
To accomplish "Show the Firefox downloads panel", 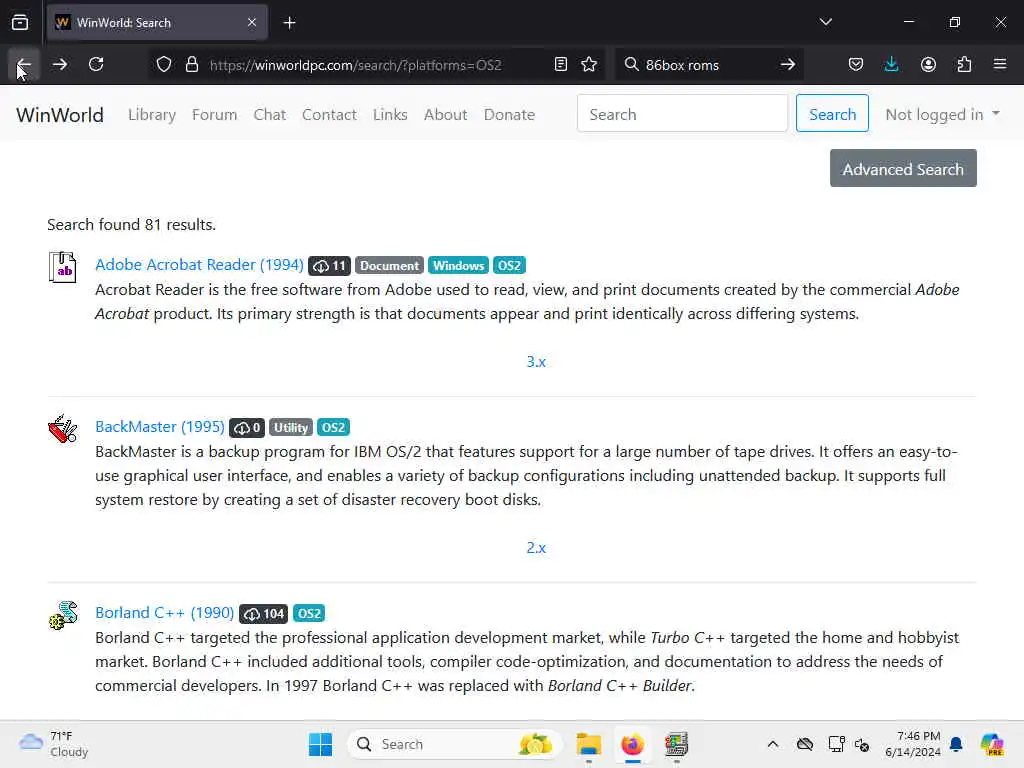I will pyautogui.click(x=891, y=65).
